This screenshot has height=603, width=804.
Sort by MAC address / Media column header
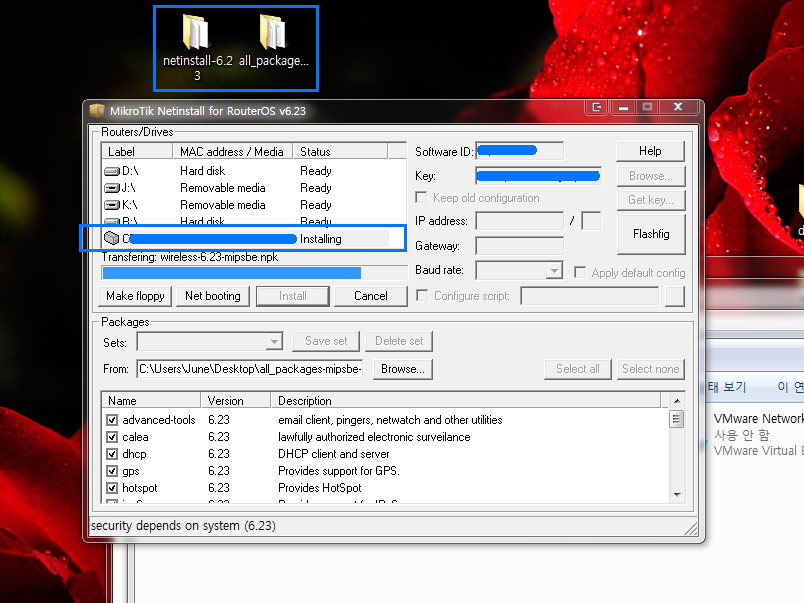point(232,151)
